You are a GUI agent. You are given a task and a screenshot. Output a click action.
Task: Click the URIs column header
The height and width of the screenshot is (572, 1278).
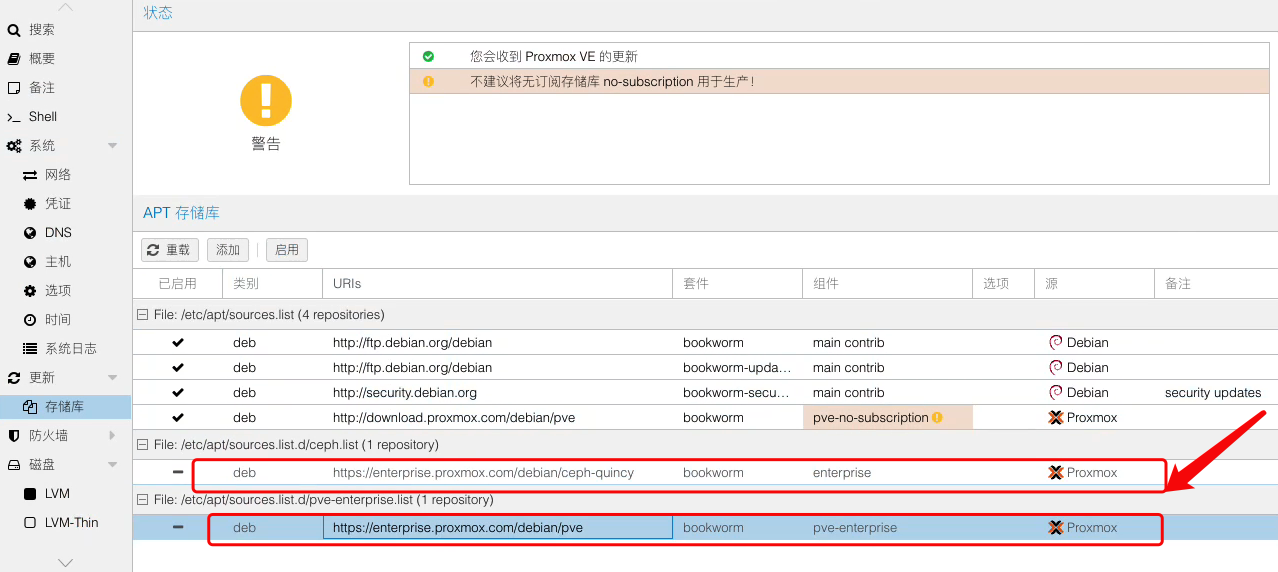point(497,284)
